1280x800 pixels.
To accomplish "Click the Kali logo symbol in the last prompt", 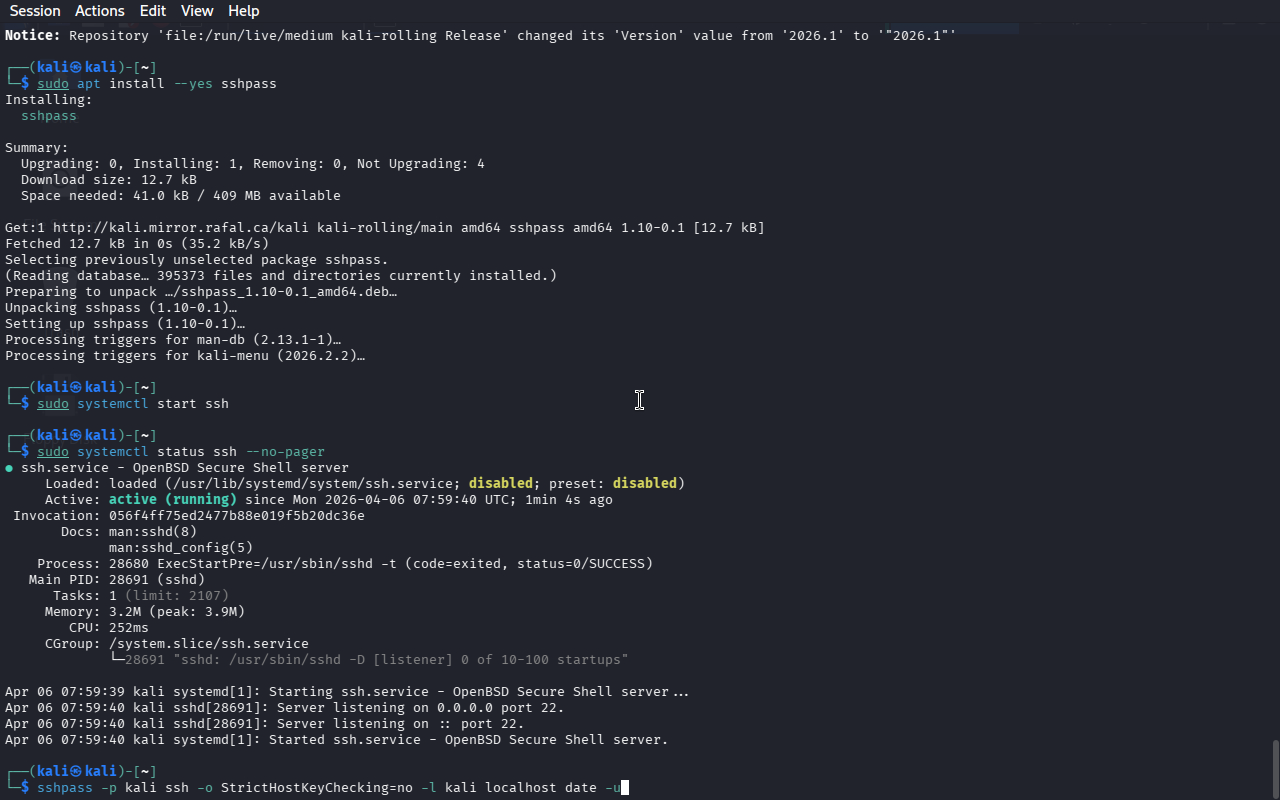I will (x=77, y=772).
